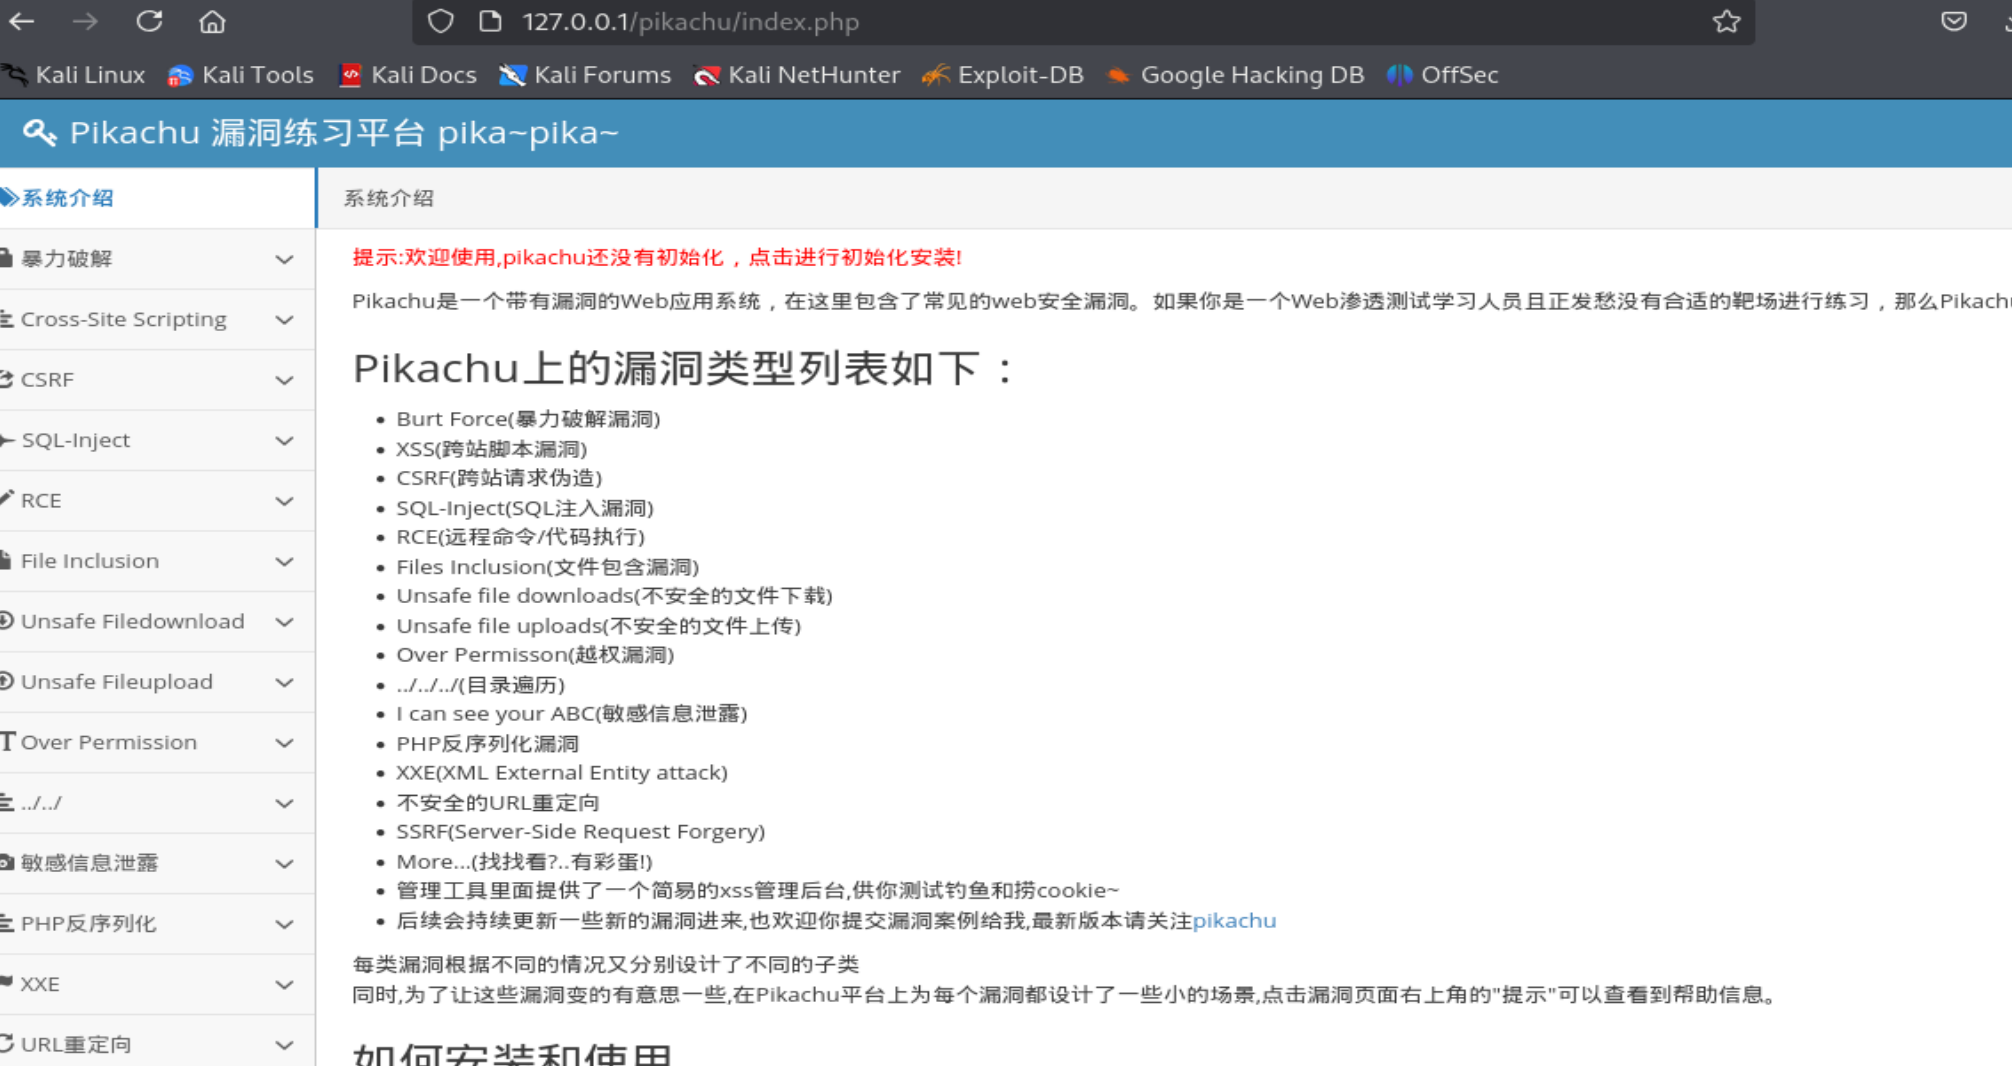2012x1066 pixels.
Task: Click the 'XXE(XML External Entity attack)' list item
Action: tap(562, 773)
